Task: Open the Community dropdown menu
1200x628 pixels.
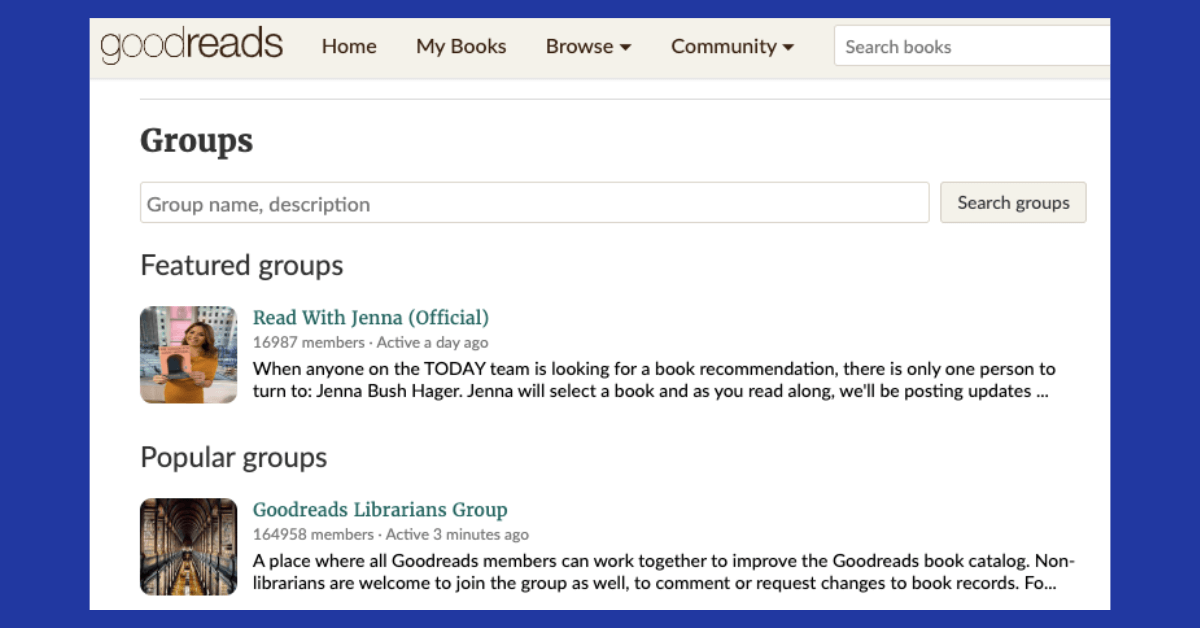Action: tap(732, 46)
